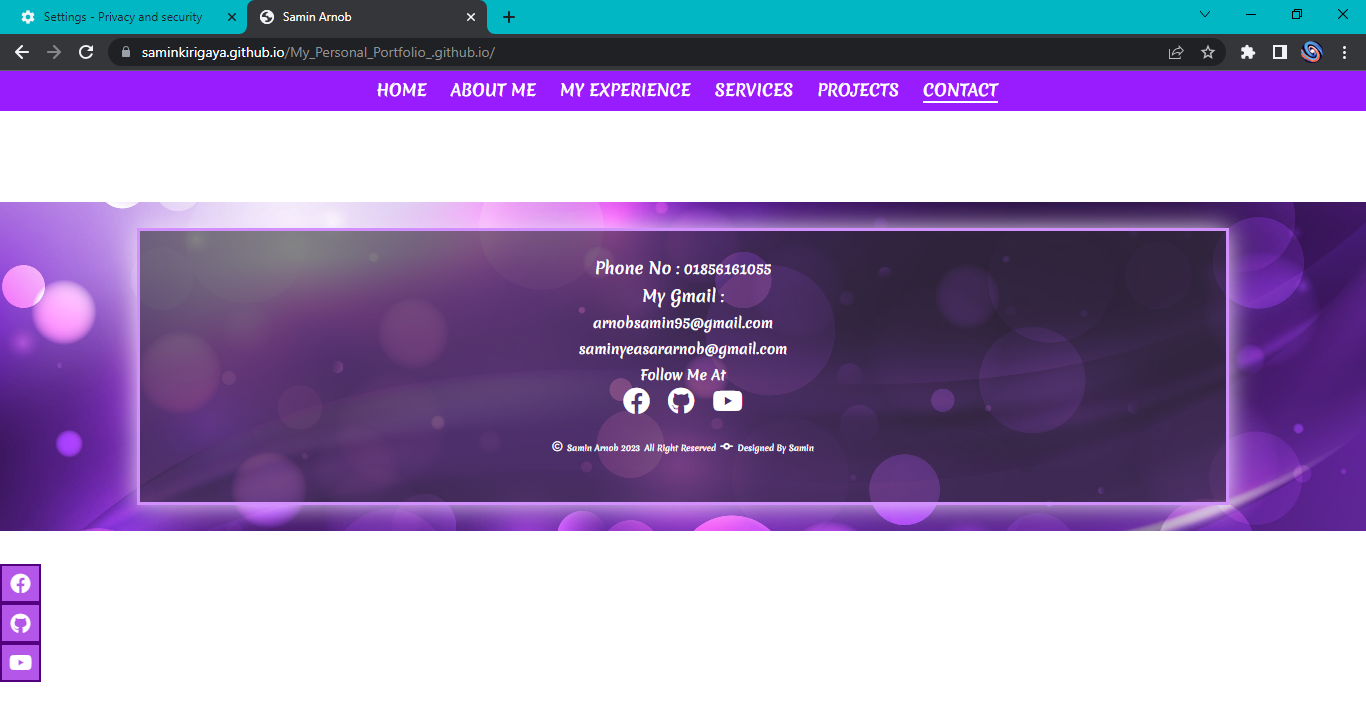Click the share icon in the toolbar
Image resolution: width=1366 pixels, height=728 pixels.
[1176, 52]
